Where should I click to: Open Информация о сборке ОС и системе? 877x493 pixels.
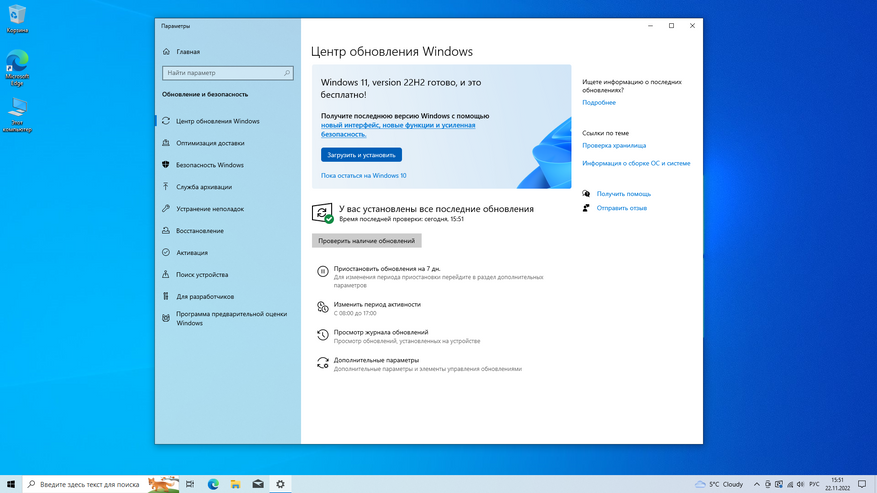tap(636, 163)
